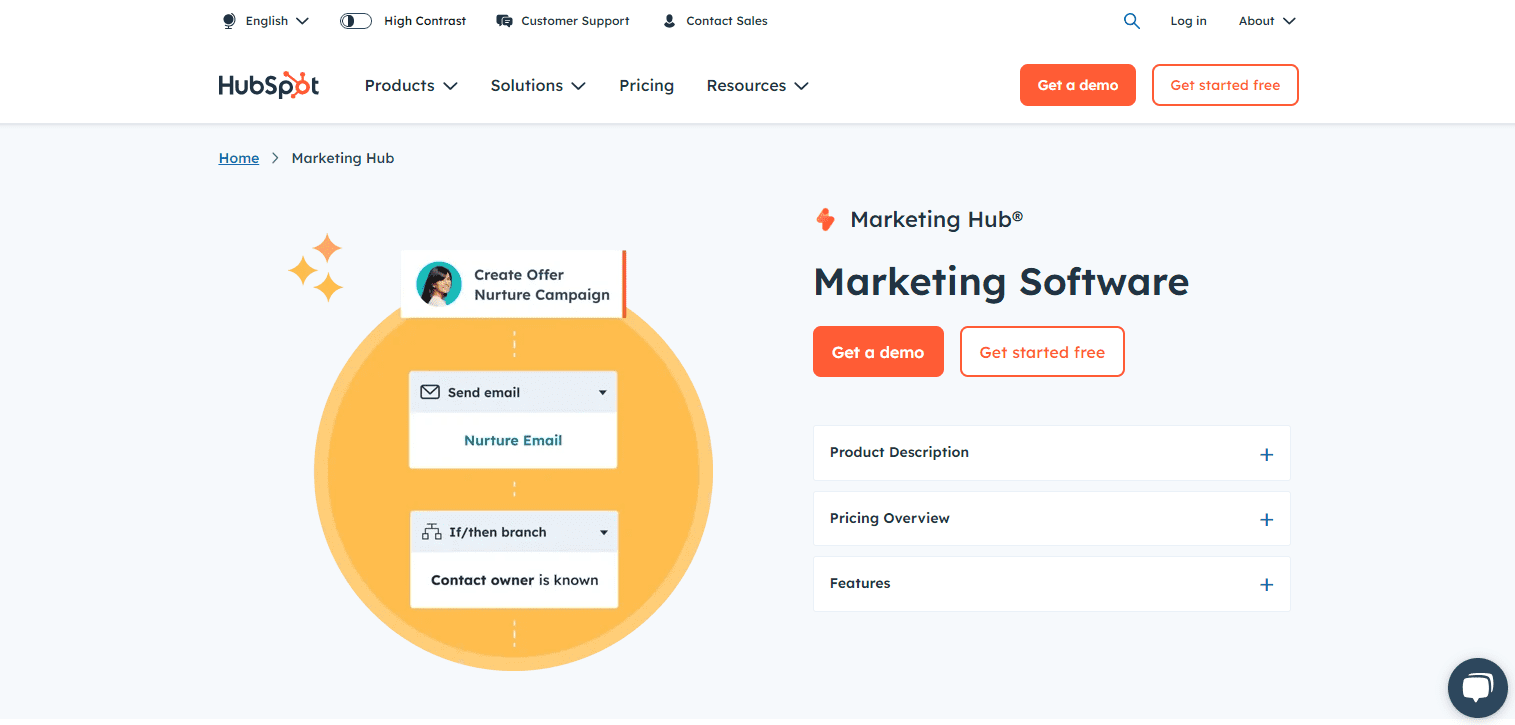Click the Contact Sales person icon
This screenshot has height=725, width=1515.
[669, 21]
